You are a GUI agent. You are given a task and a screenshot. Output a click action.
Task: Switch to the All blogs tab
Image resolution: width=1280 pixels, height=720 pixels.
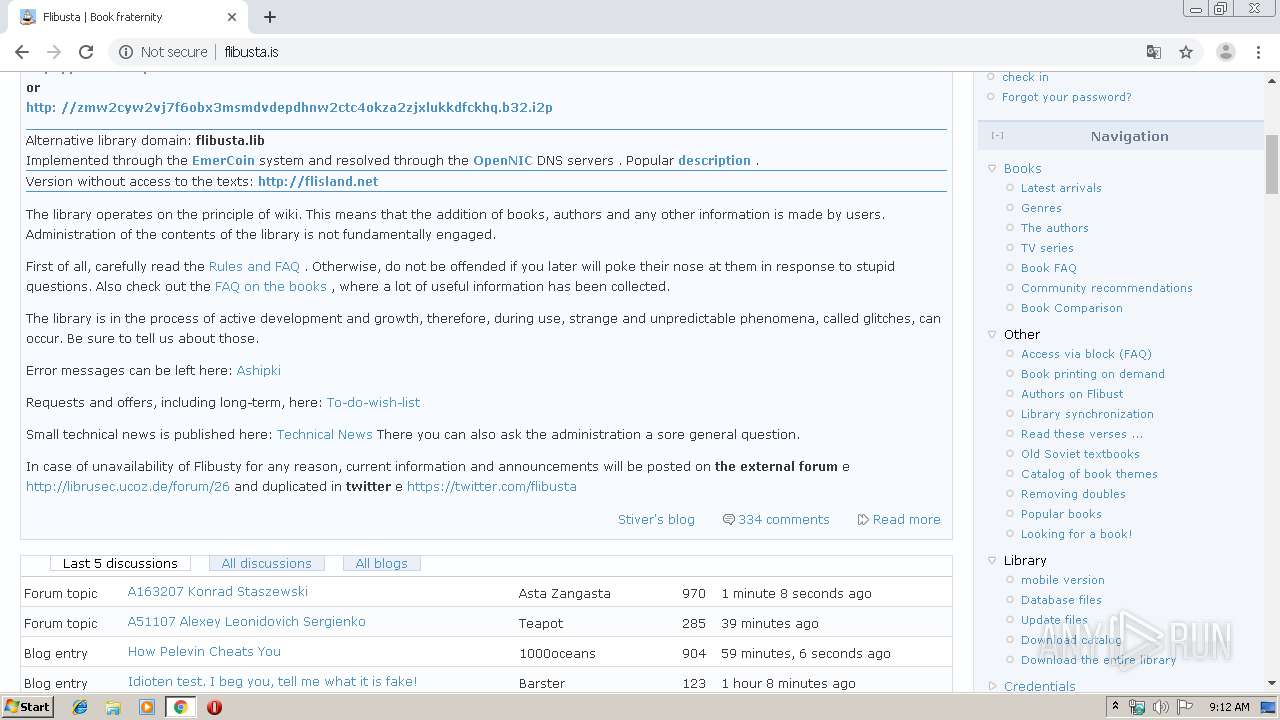(x=382, y=564)
